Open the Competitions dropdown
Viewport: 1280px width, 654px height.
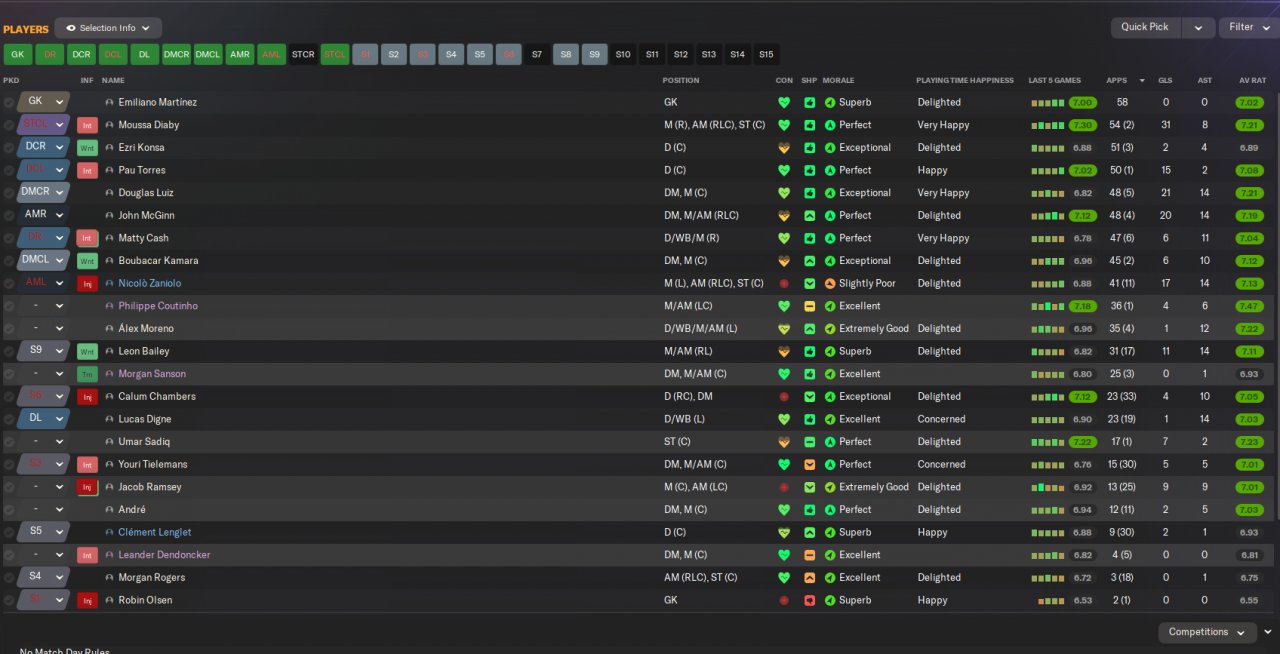[x=1207, y=632]
